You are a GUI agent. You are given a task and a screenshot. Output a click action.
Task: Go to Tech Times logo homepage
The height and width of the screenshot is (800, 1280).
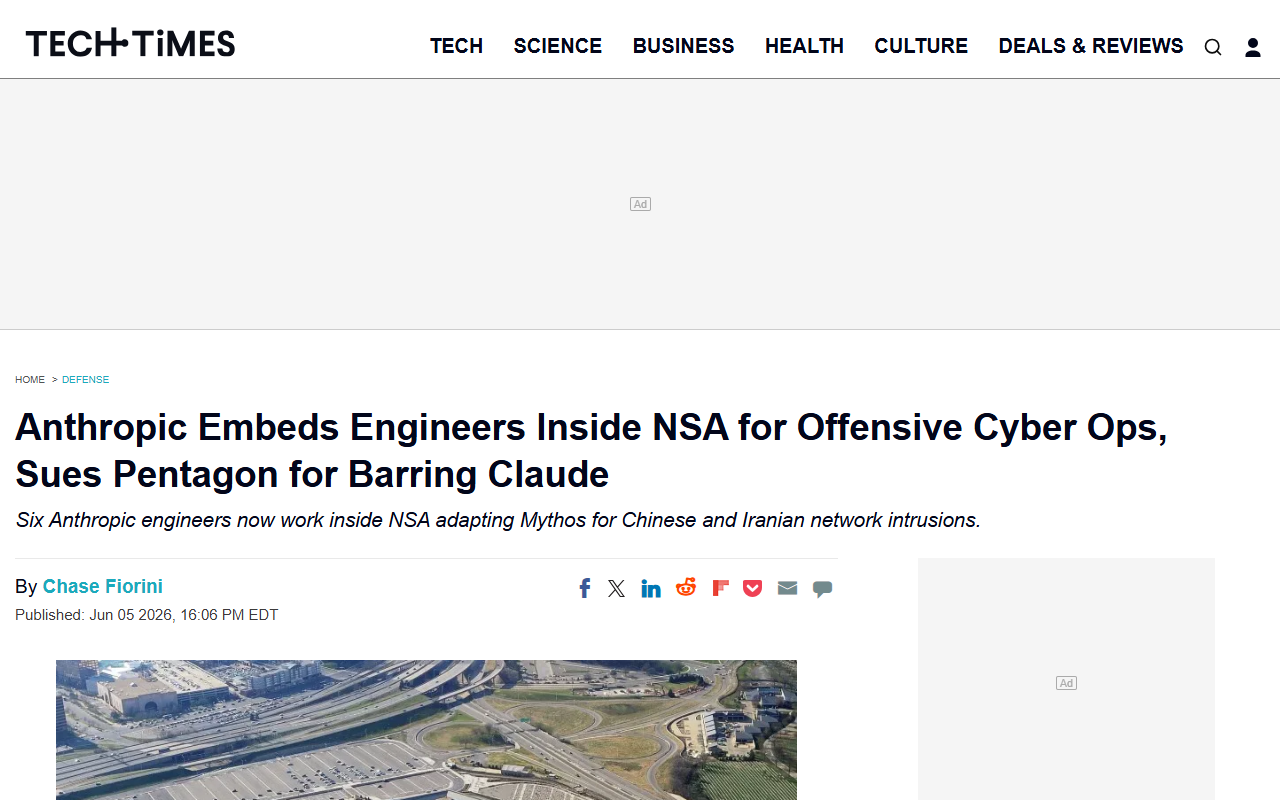pyautogui.click(x=131, y=43)
